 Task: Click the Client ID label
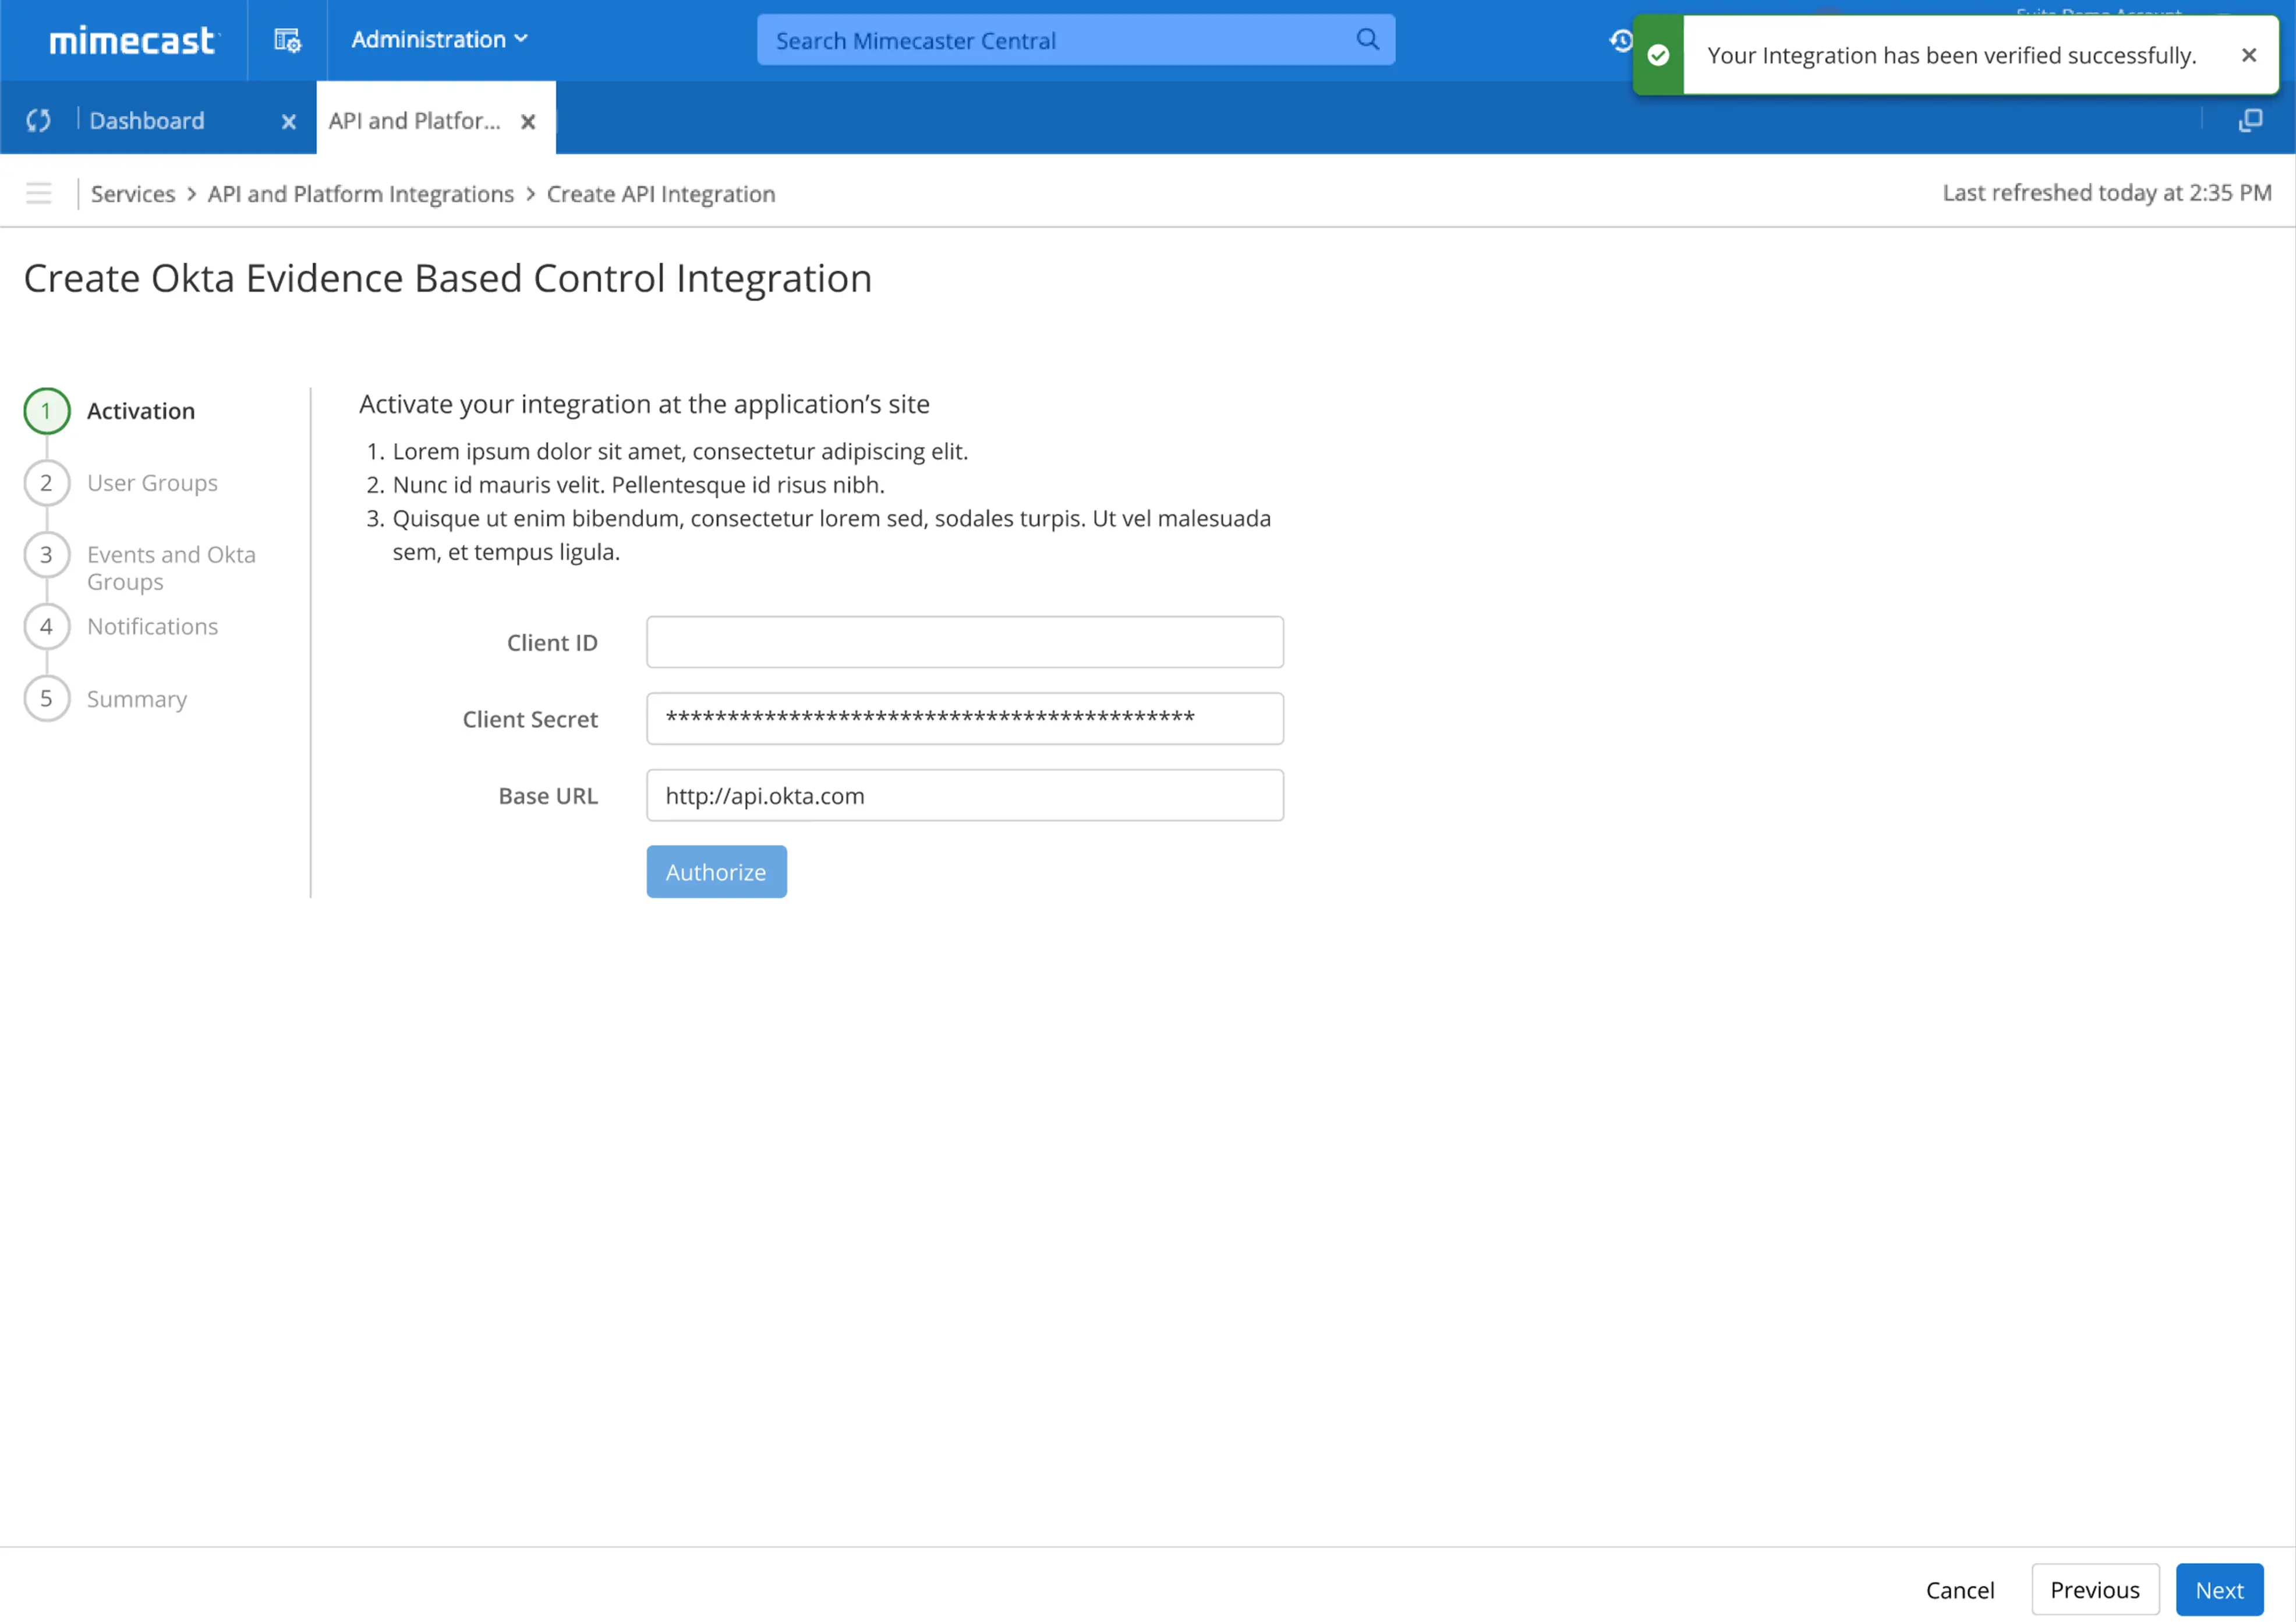552,643
